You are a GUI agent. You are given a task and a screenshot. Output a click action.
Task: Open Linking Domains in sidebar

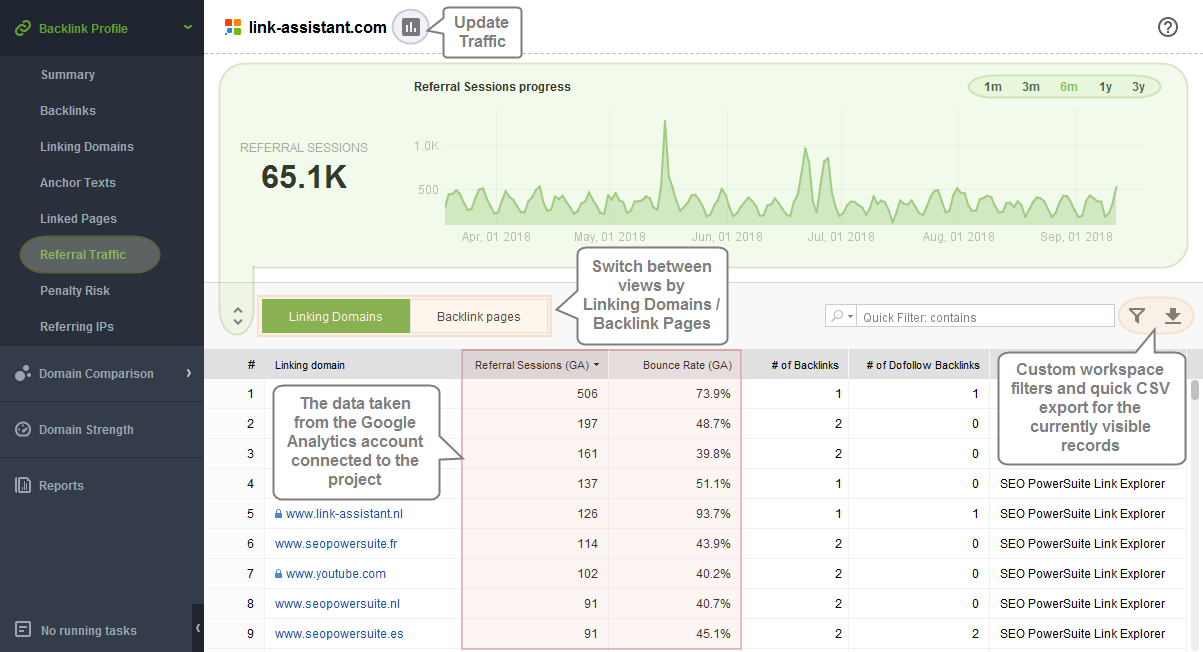87,147
